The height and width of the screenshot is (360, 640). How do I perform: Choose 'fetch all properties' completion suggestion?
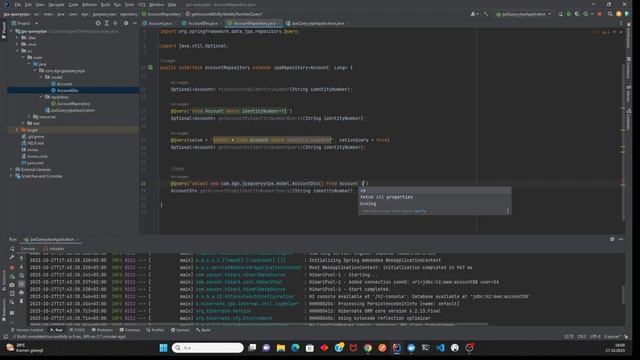pyautogui.click(x=434, y=197)
